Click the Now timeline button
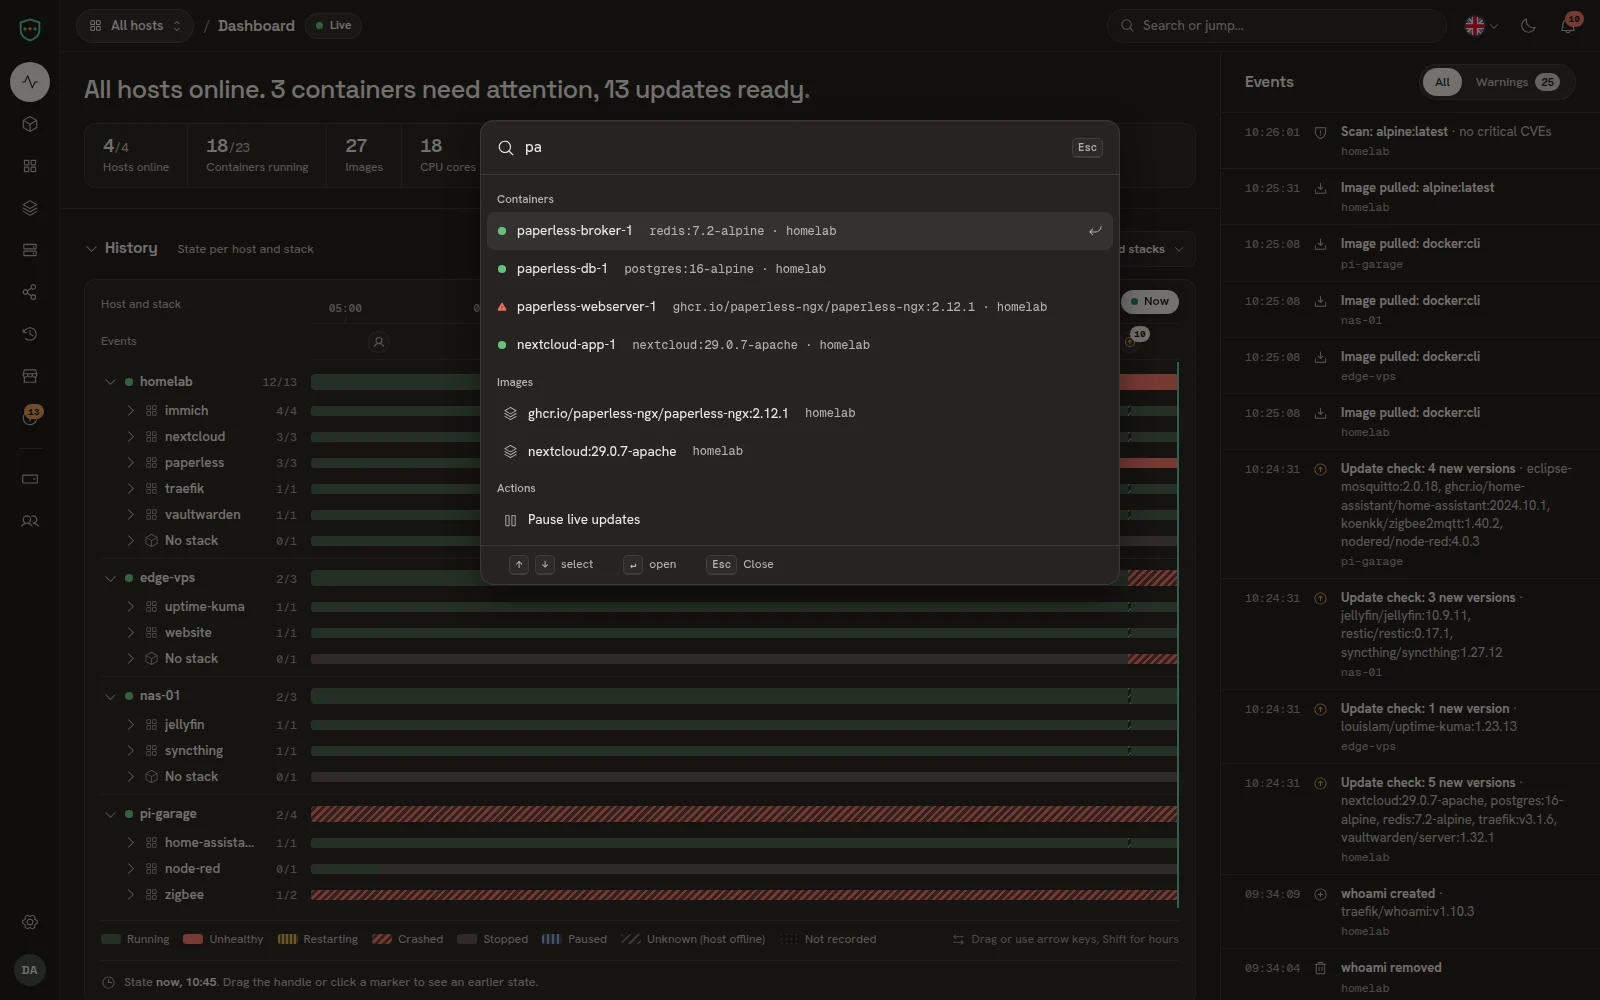 click(x=1150, y=301)
